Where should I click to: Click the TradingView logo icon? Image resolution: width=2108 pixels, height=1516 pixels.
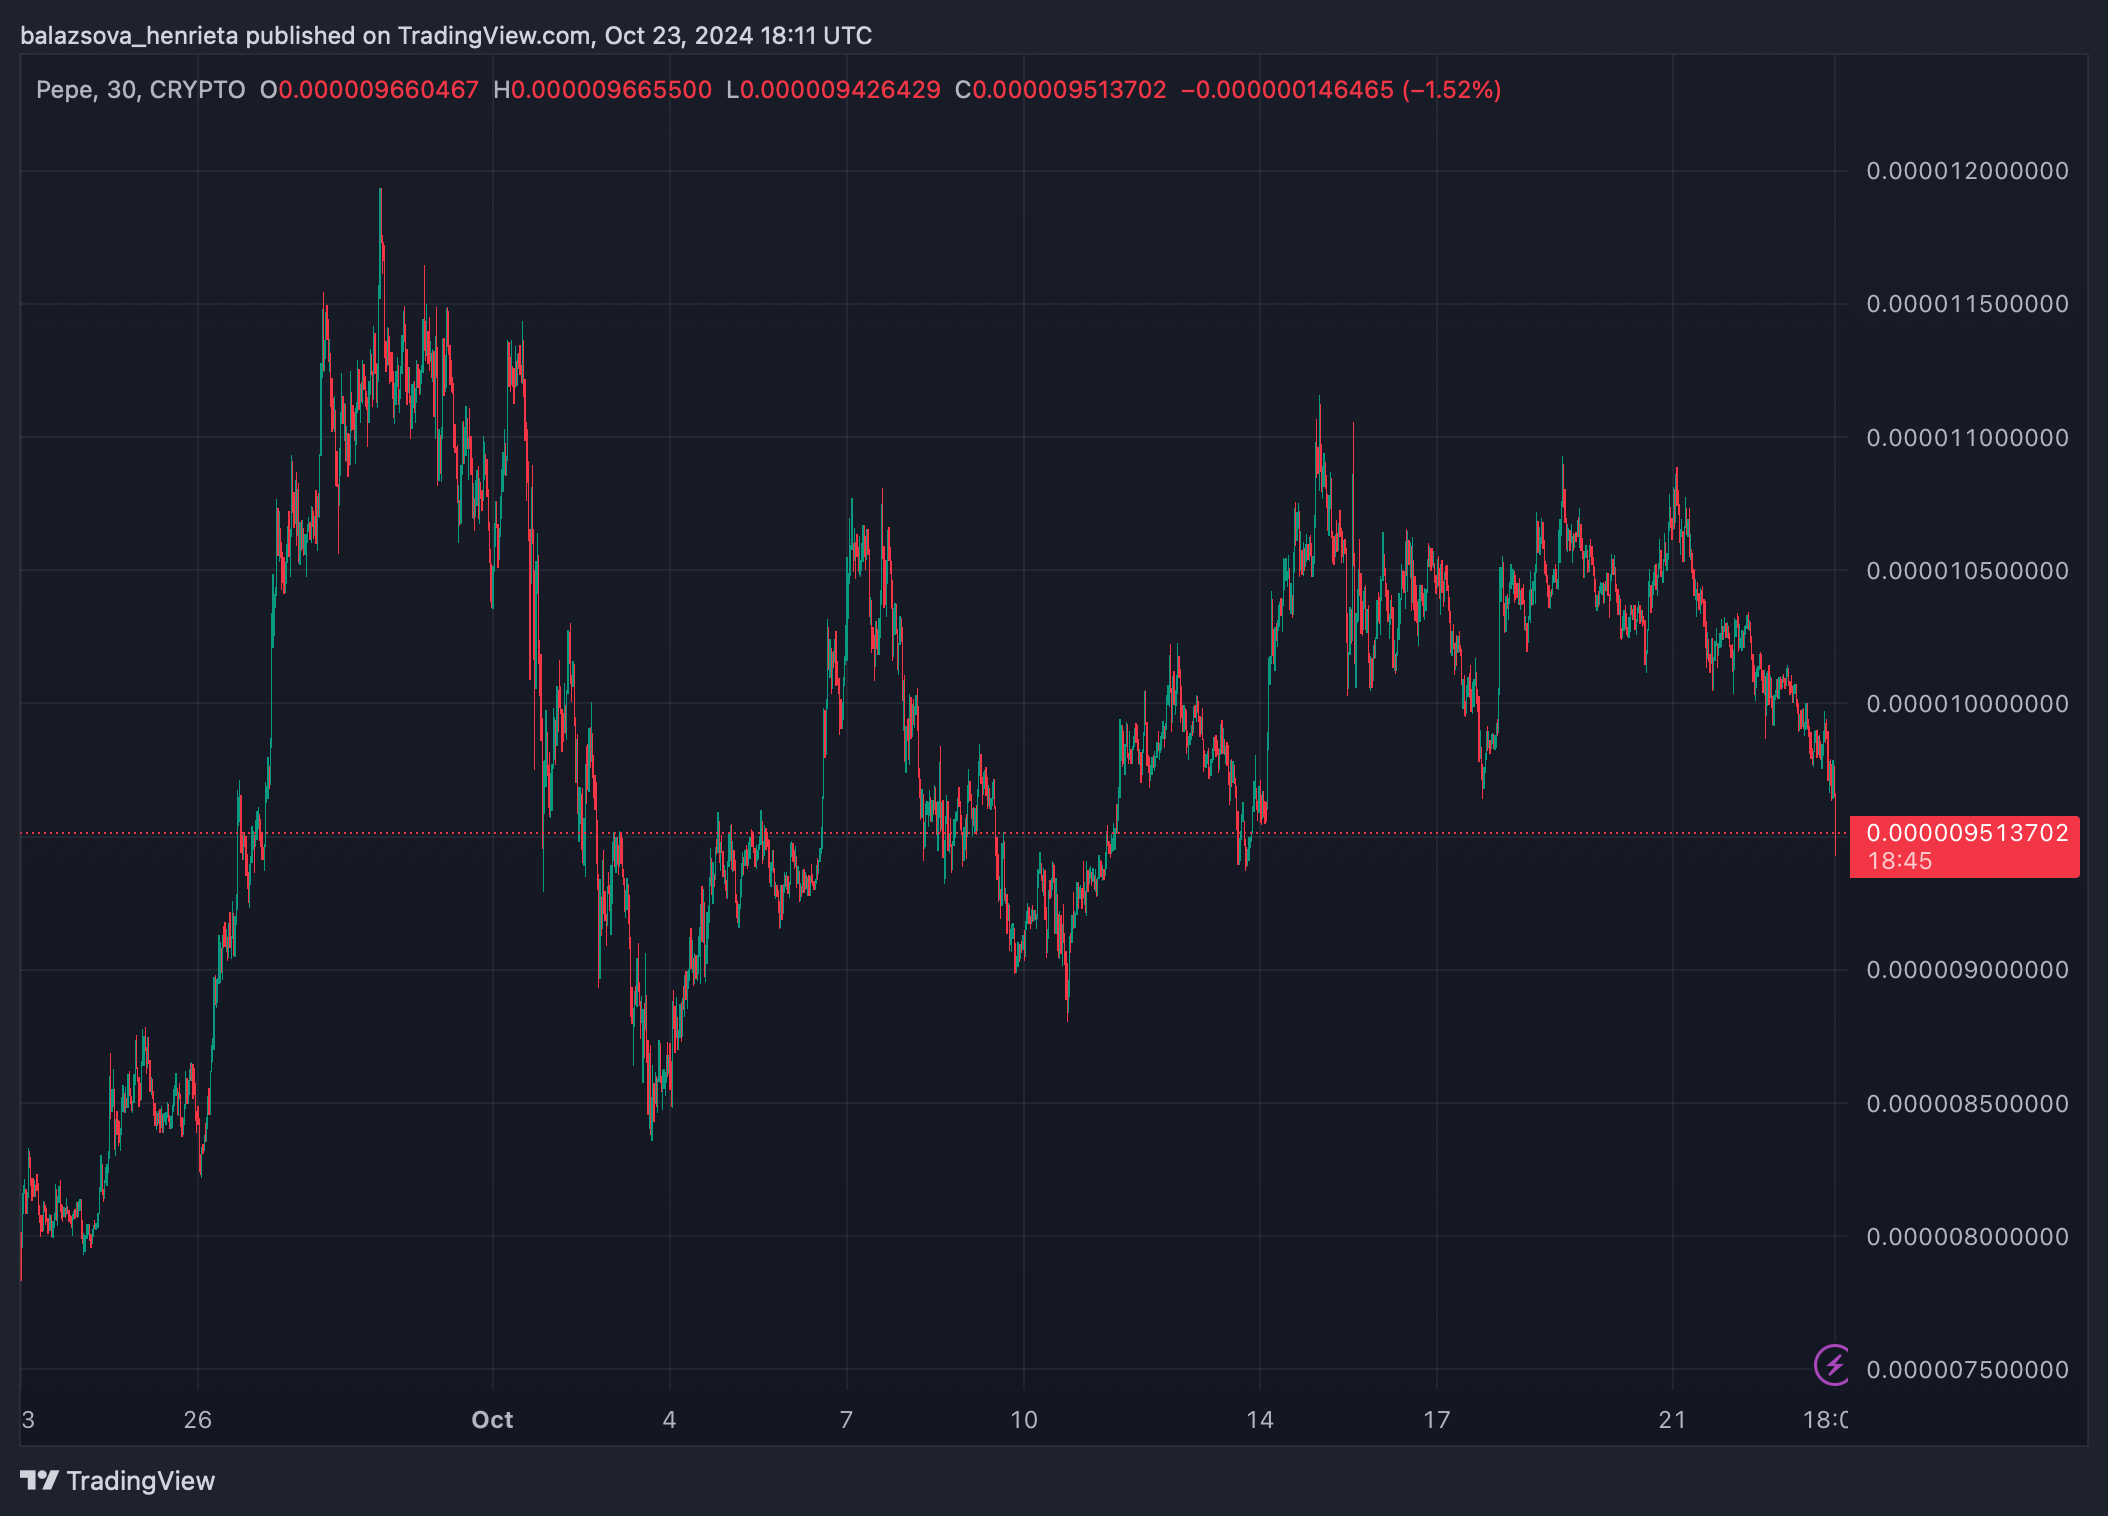[x=40, y=1480]
